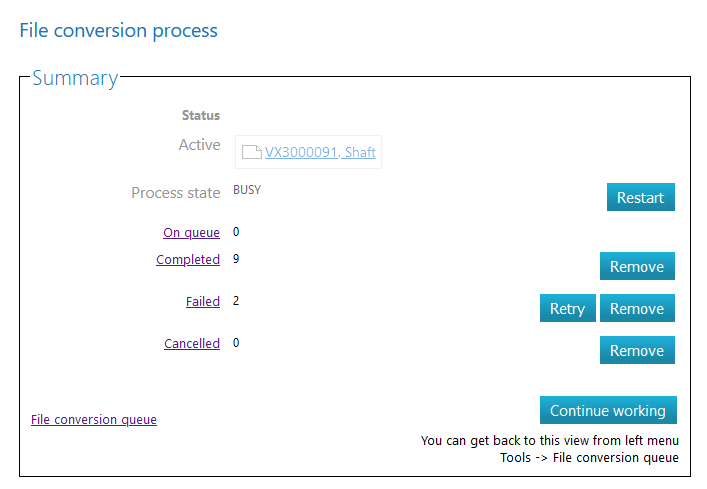
Task: Click the document icon beside VX3000091
Action: (x=252, y=153)
